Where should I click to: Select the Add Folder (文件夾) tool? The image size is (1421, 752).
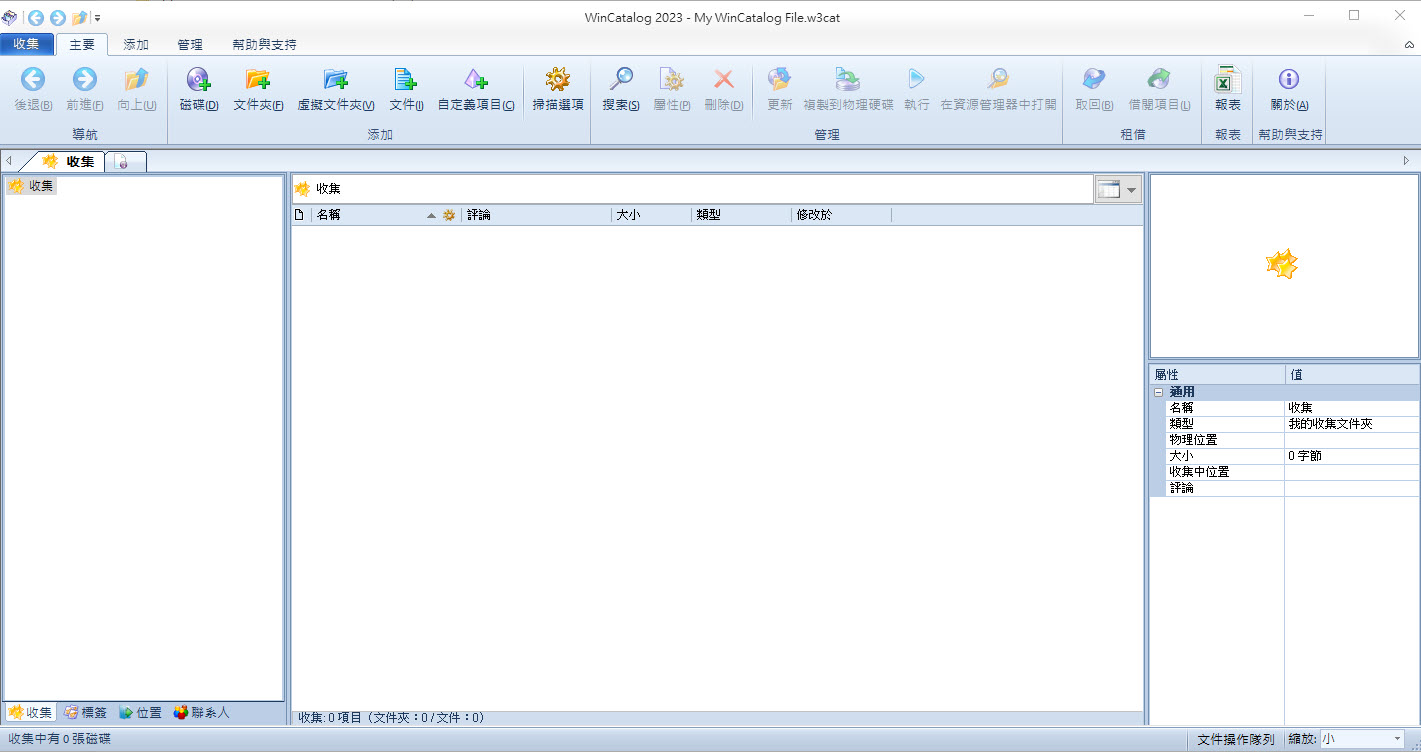[x=260, y=90]
